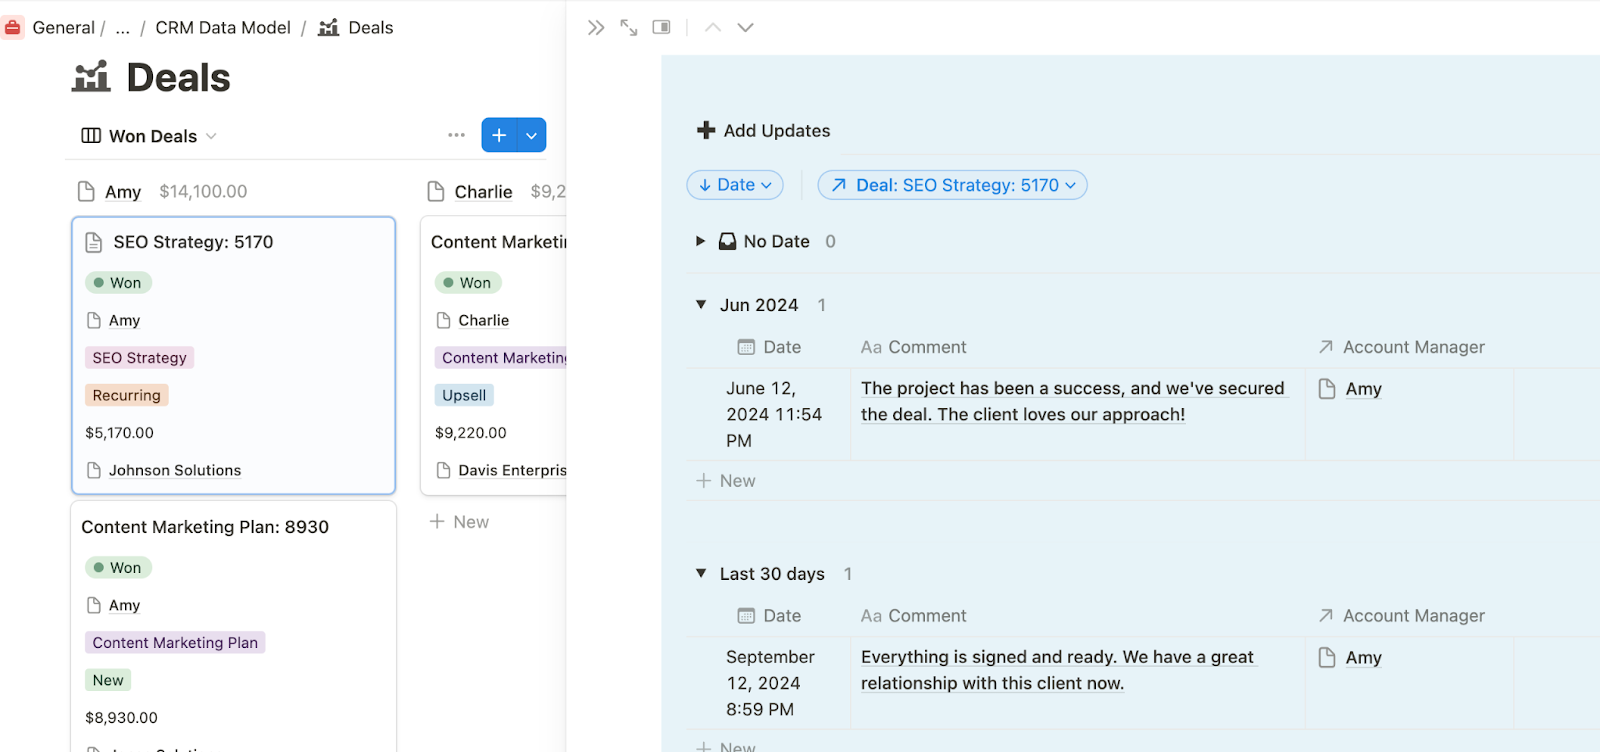Open Johnson Solutions company link
The image size is (1600, 752).
pos(175,470)
